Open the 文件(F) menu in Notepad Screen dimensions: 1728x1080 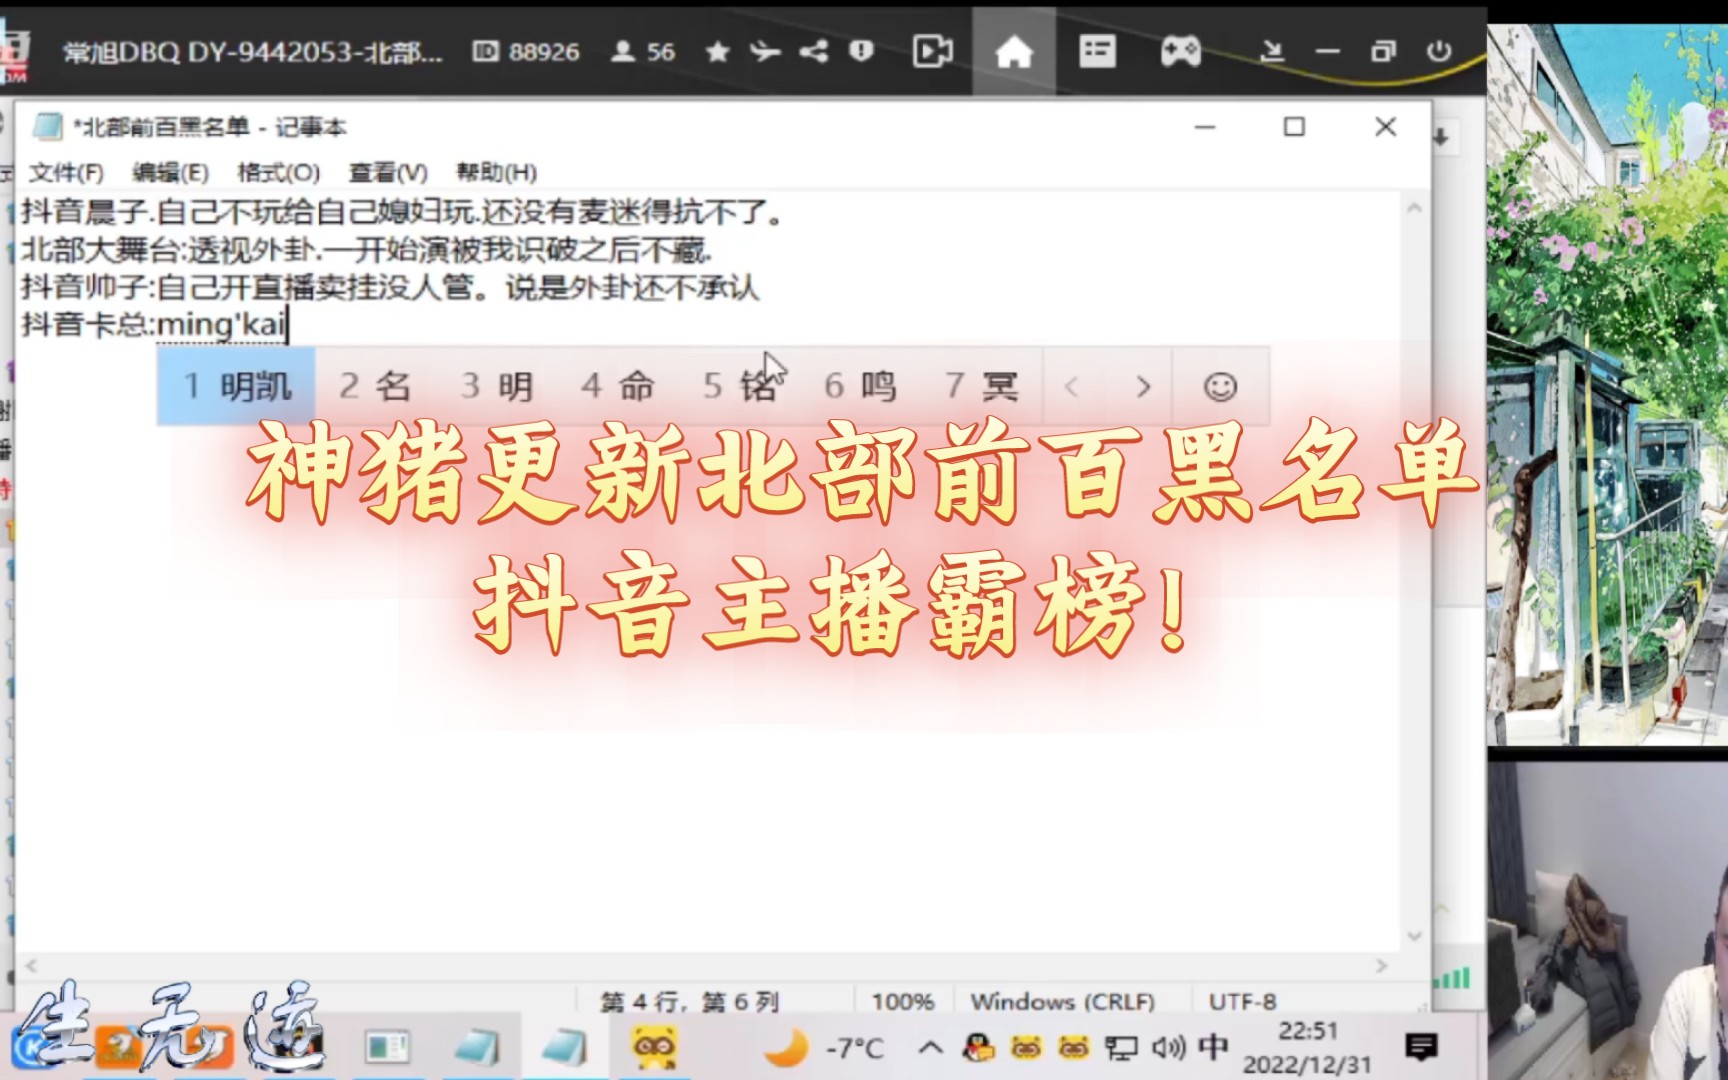tap(66, 173)
